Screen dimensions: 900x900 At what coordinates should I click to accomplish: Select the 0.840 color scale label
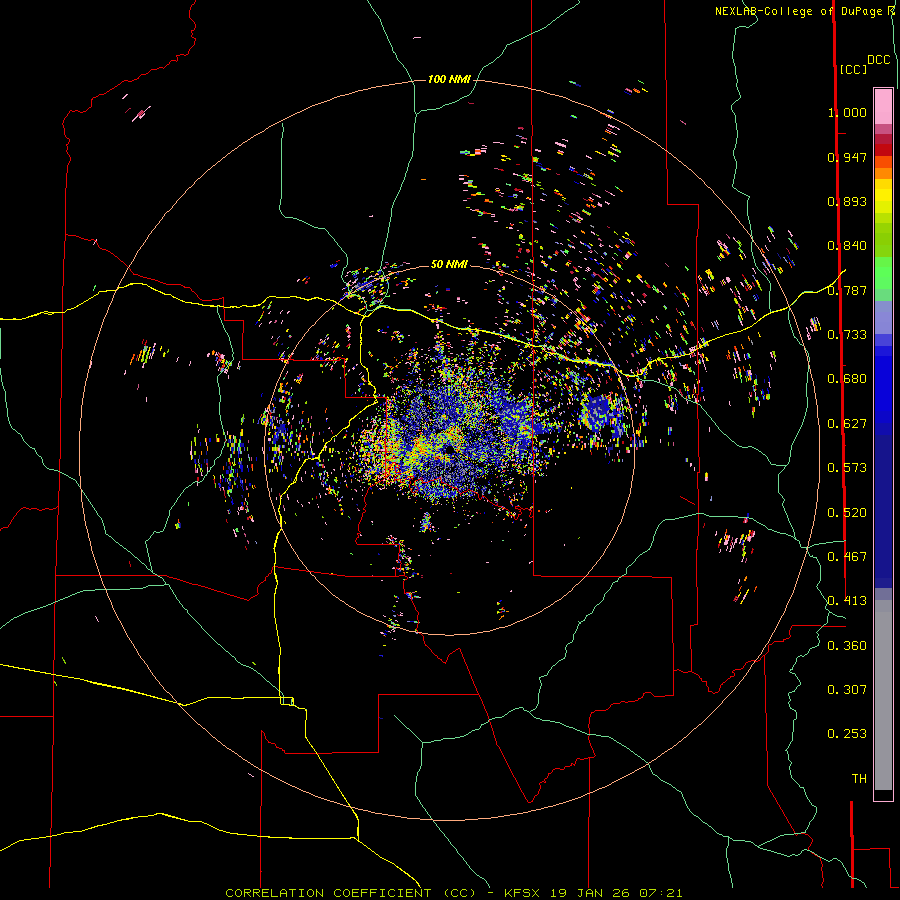pyautogui.click(x=847, y=246)
